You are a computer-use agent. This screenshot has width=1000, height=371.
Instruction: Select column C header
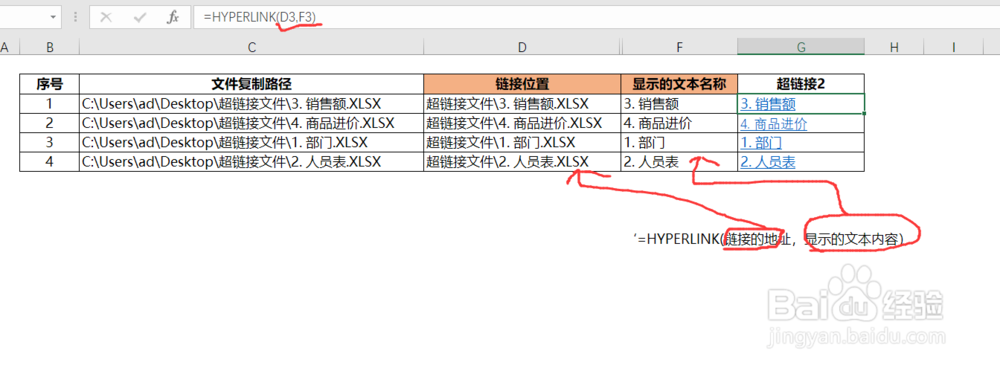[x=251, y=47]
